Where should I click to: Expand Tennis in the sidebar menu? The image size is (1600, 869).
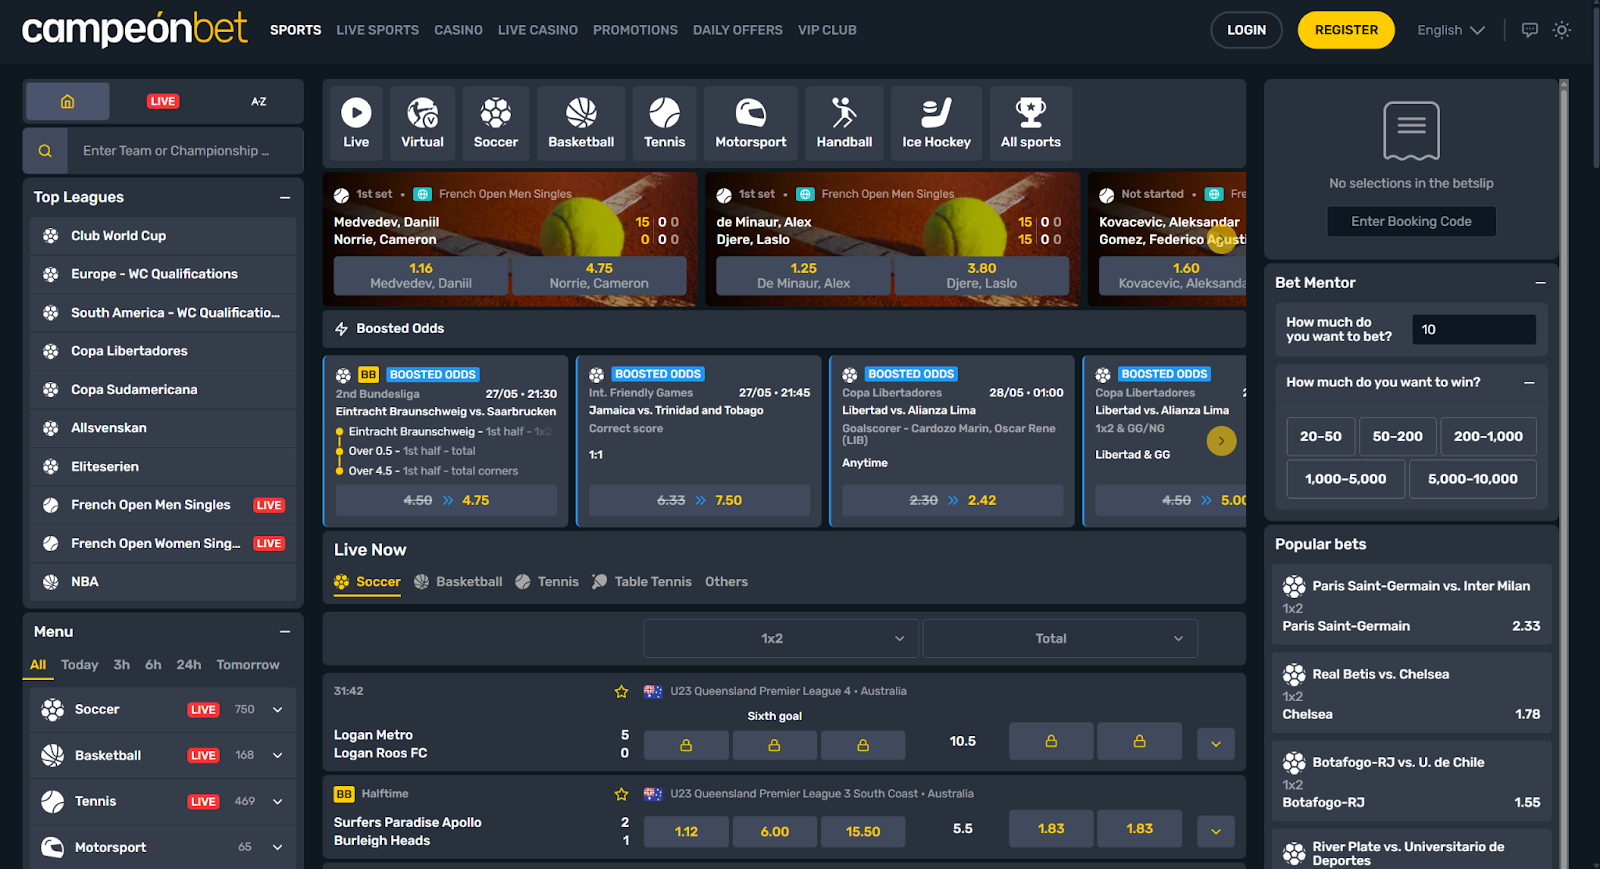click(277, 802)
